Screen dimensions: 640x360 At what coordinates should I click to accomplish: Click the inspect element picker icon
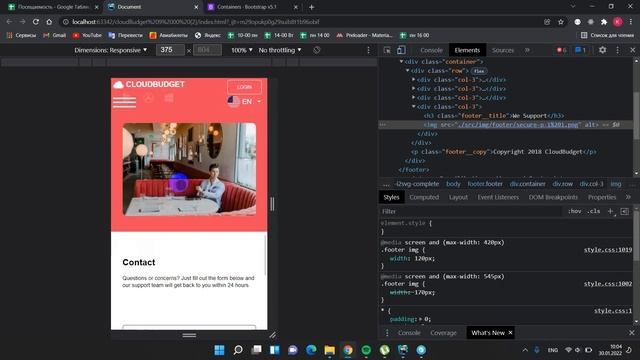tap(387, 50)
